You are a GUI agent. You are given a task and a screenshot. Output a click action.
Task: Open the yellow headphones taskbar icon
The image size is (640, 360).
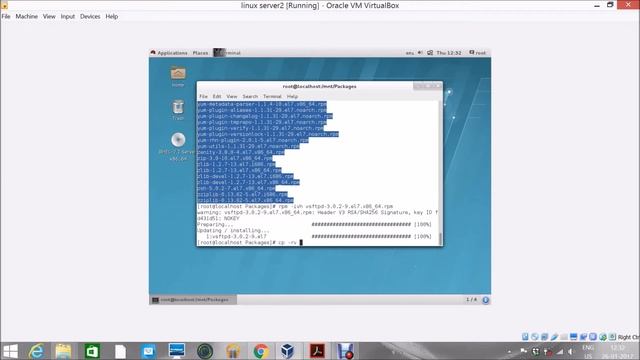pos(233,351)
